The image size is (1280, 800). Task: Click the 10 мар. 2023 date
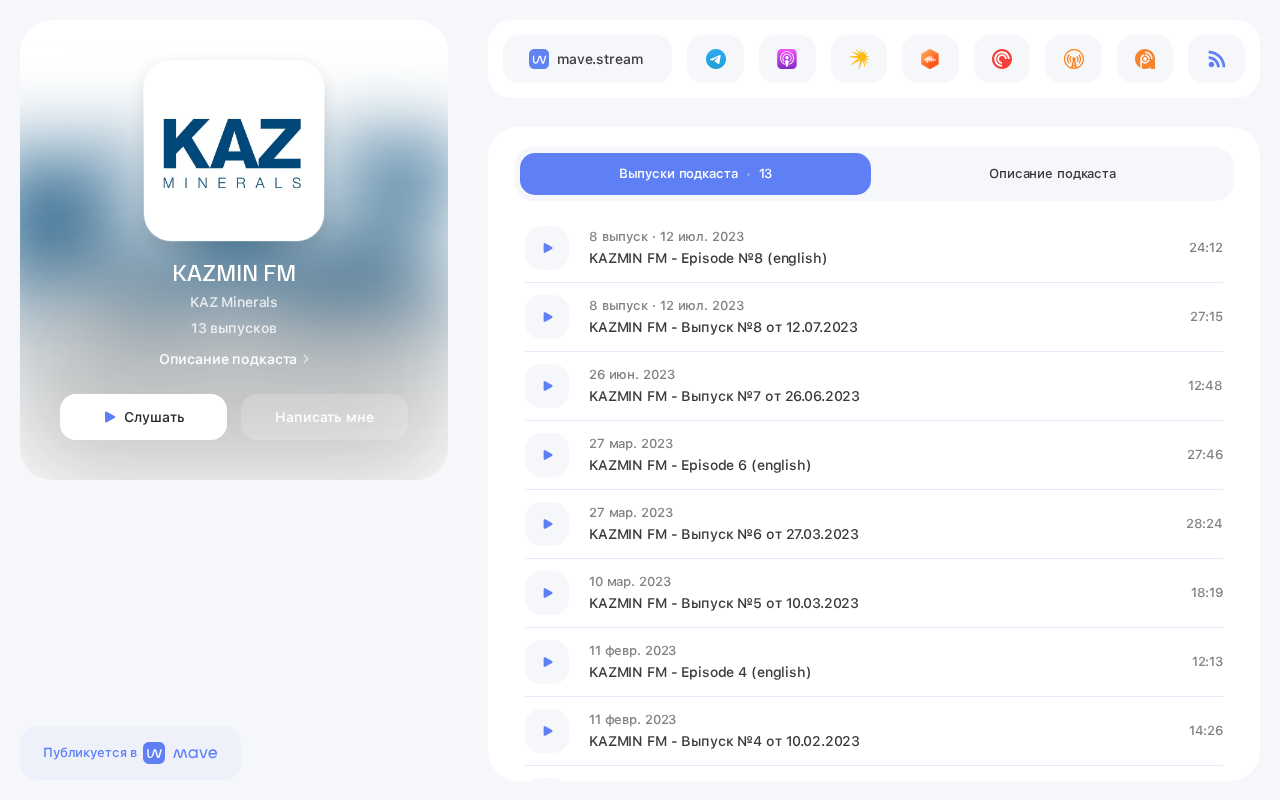click(x=630, y=582)
